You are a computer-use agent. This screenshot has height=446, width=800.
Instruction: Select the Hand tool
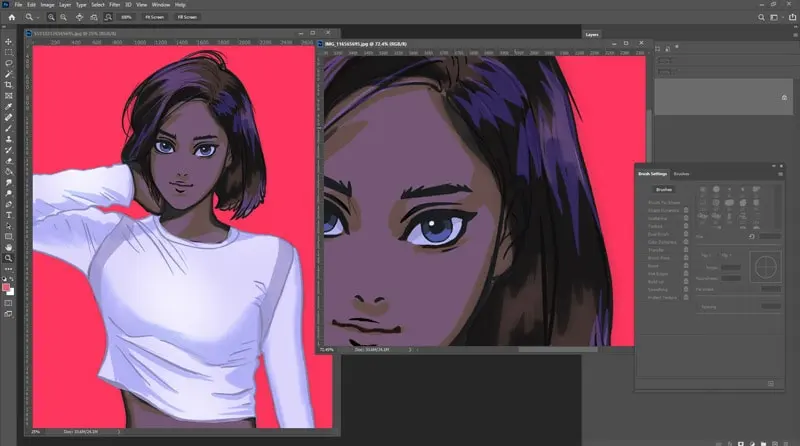click(x=8, y=247)
